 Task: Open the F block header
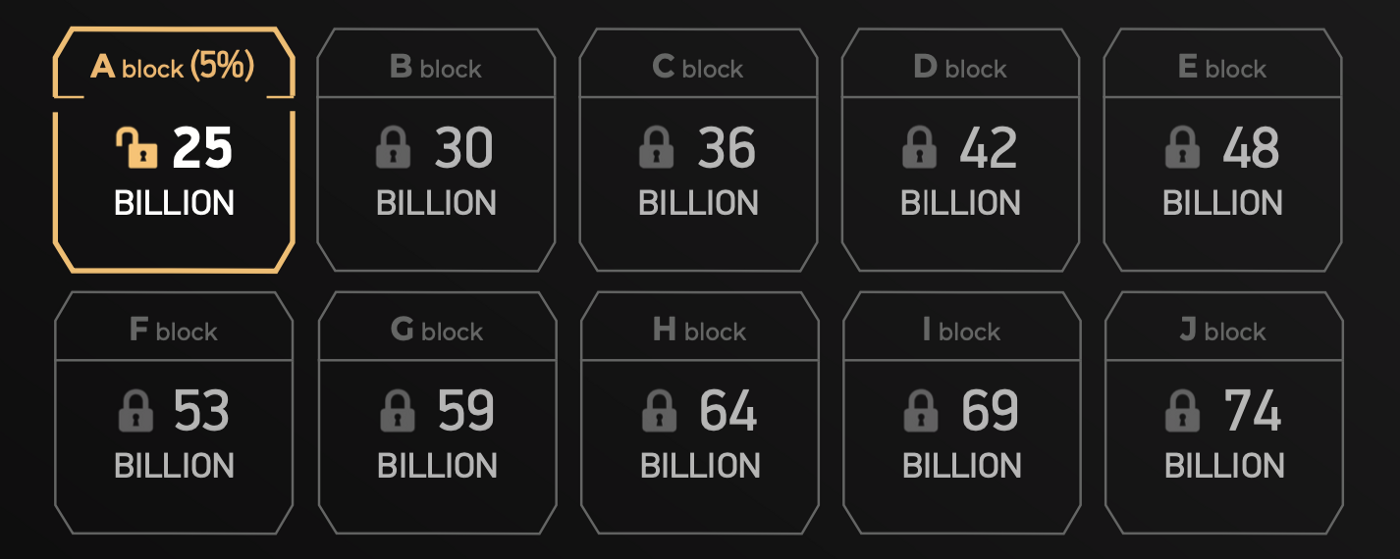pyautogui.click(x=174, y=330)
